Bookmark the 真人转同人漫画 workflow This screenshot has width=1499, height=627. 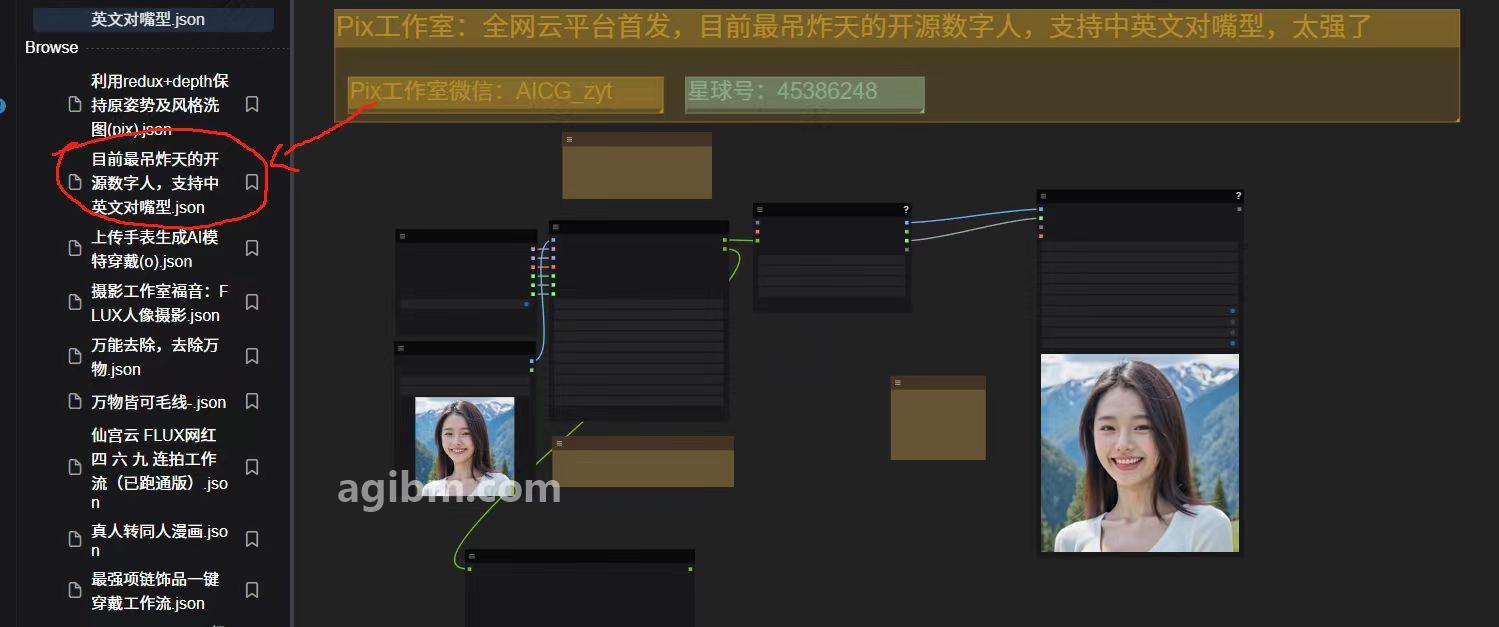click(x=252, y=538)
